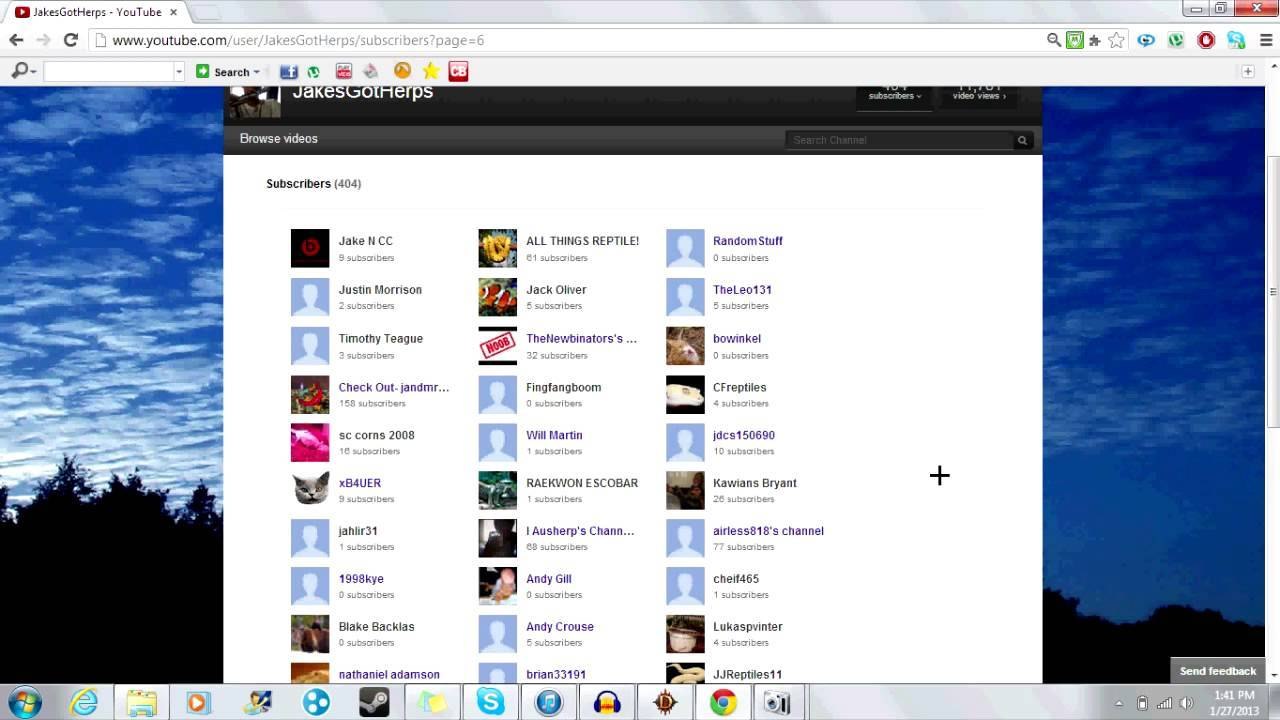
Task: Click the green shield extension icon
Action: (x=1075, y=40)
